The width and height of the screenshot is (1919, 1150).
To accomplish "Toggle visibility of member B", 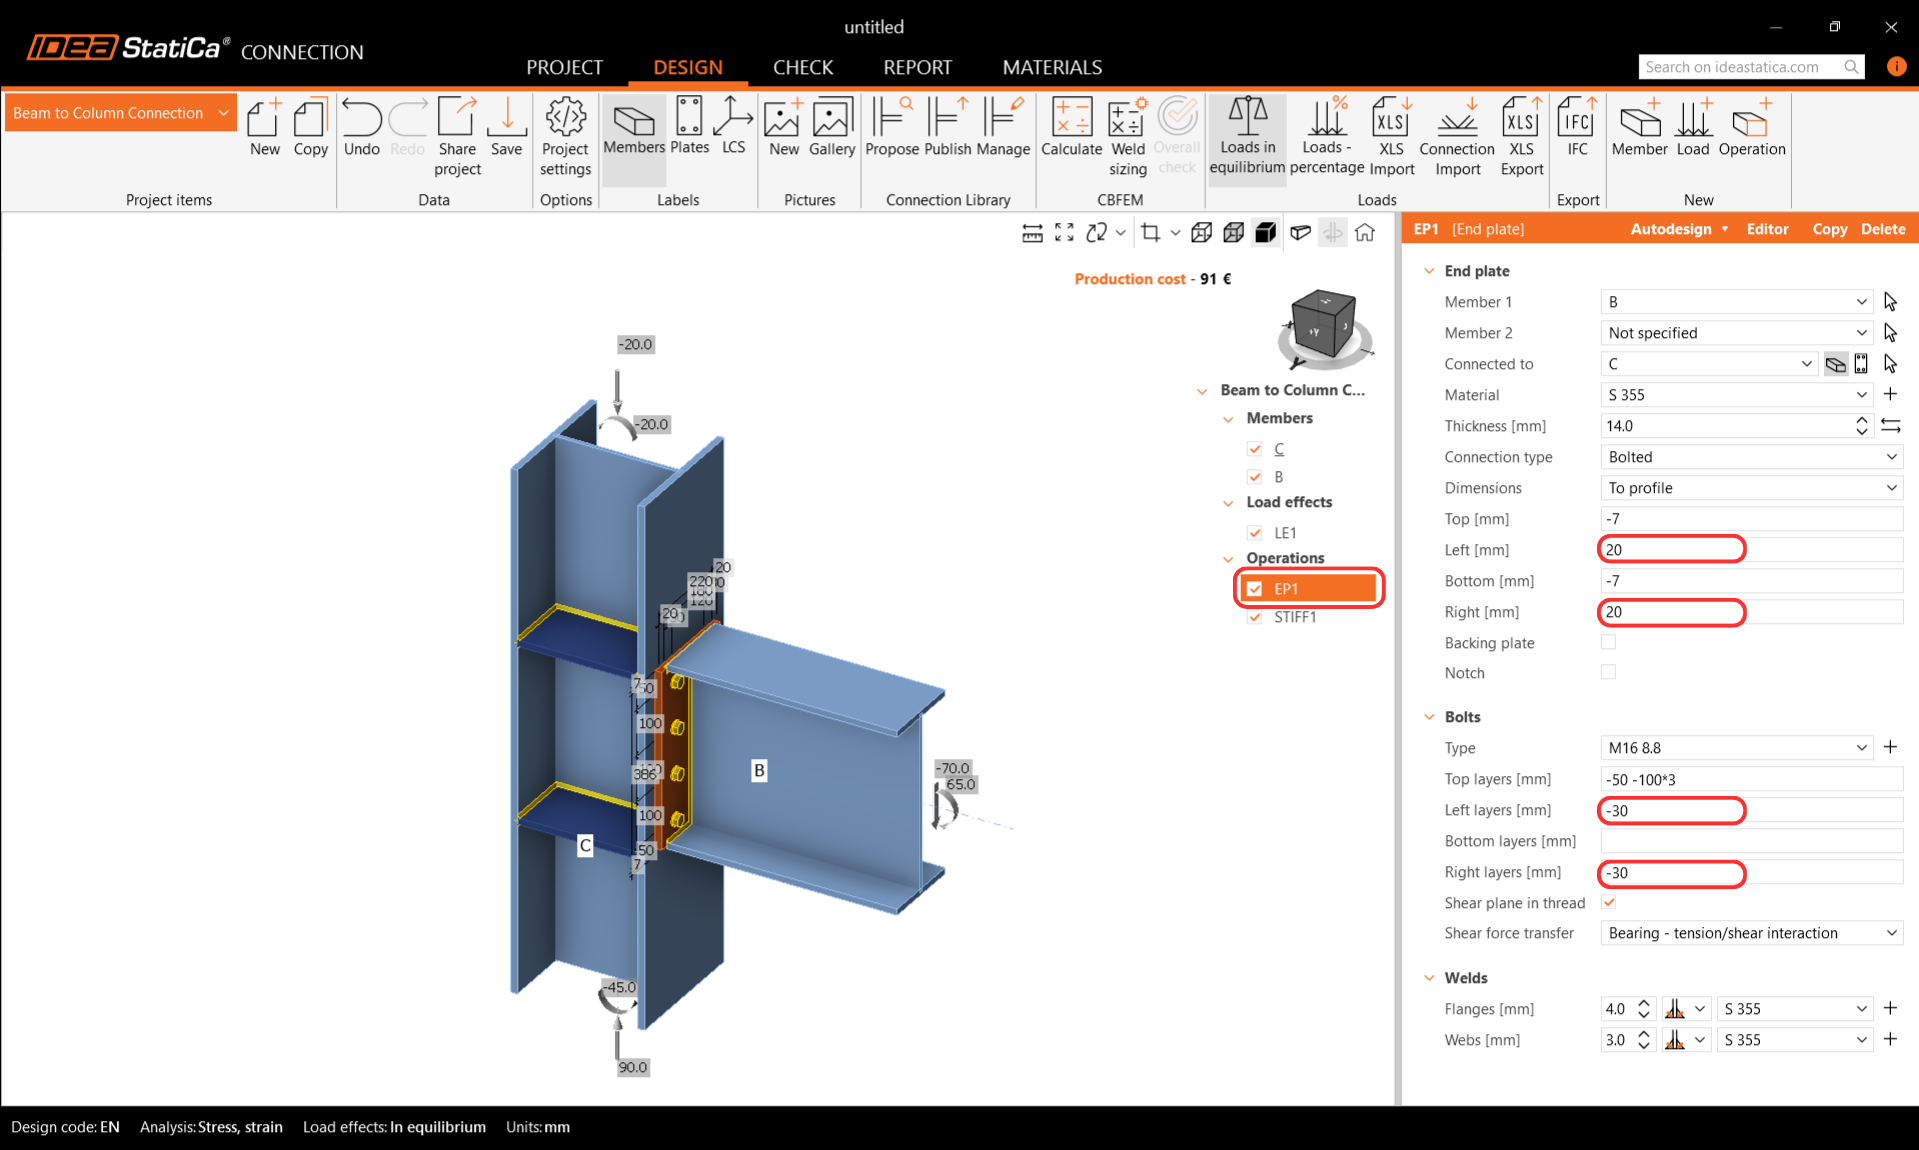I will pos(1255,477).
